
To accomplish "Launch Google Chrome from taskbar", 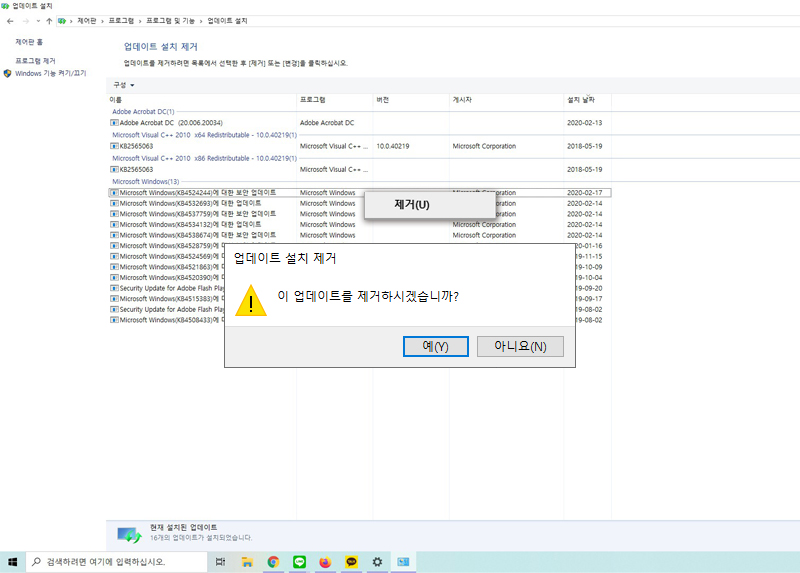I will [x=273, y=562].
